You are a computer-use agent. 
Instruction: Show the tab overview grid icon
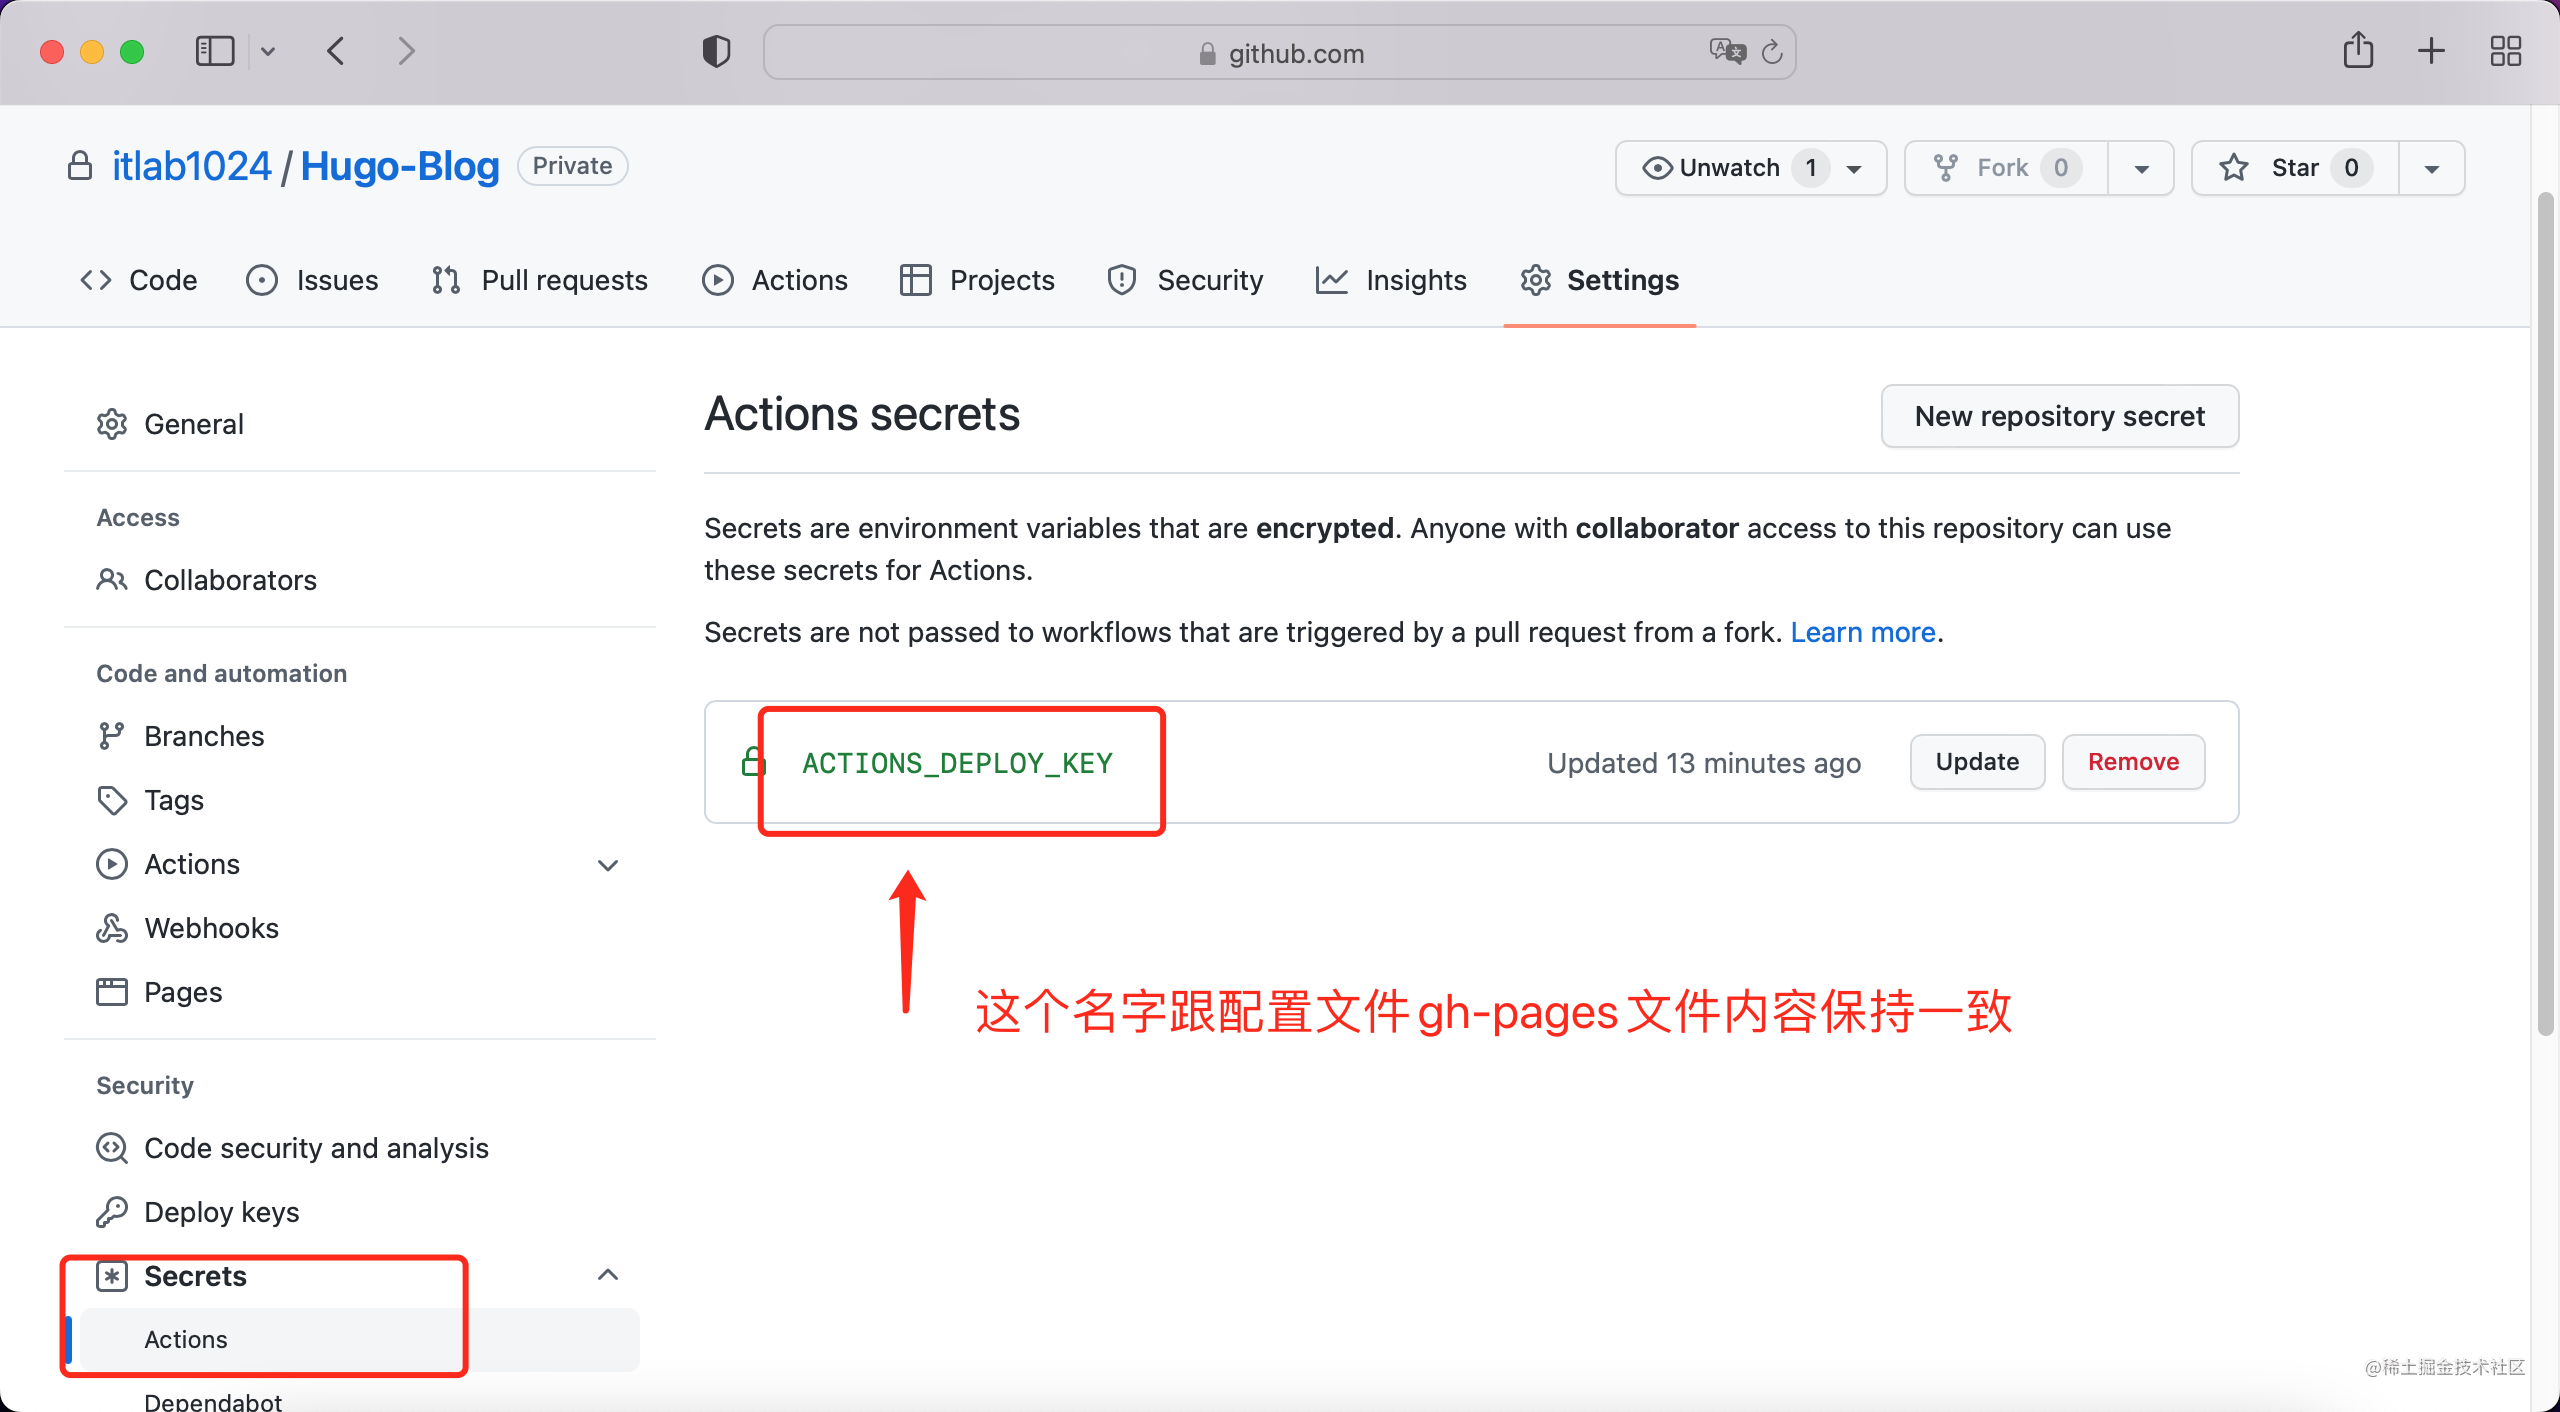point(2505,51)
